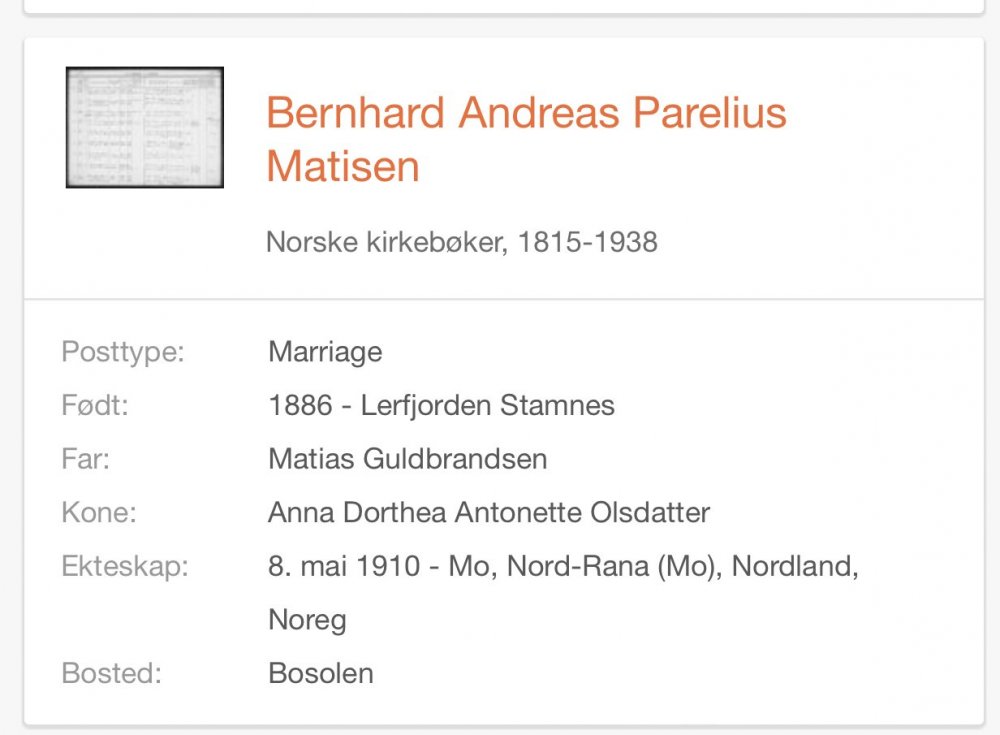Image resolution: width=1000 pixels, height=735 pixels.
Task: Click the Posttype field label
Action: (123, 352)
